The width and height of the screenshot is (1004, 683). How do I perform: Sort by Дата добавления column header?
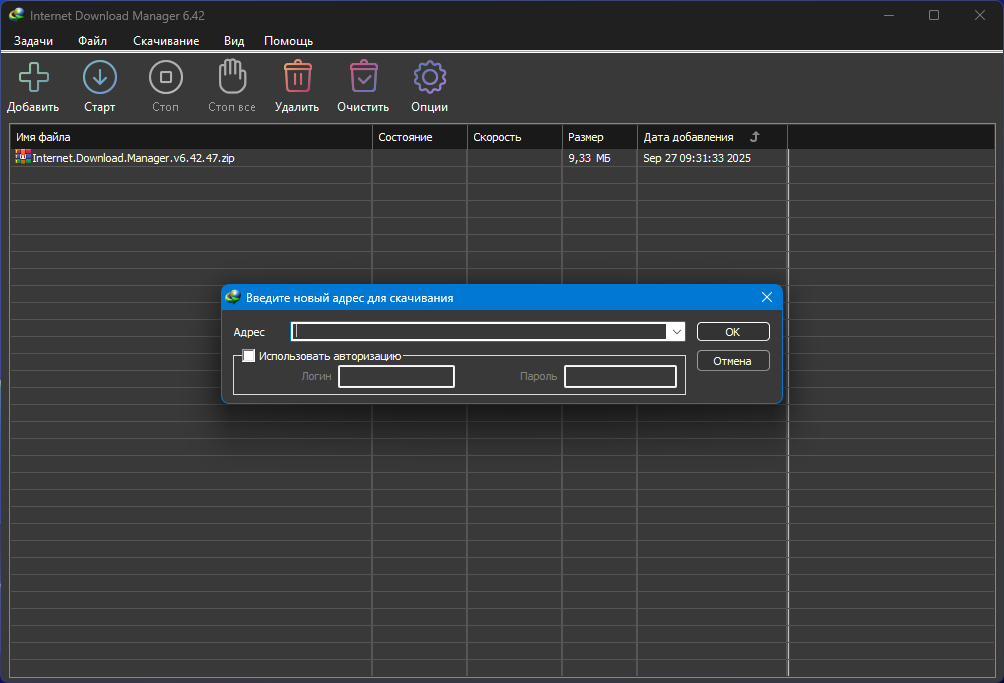688,137
